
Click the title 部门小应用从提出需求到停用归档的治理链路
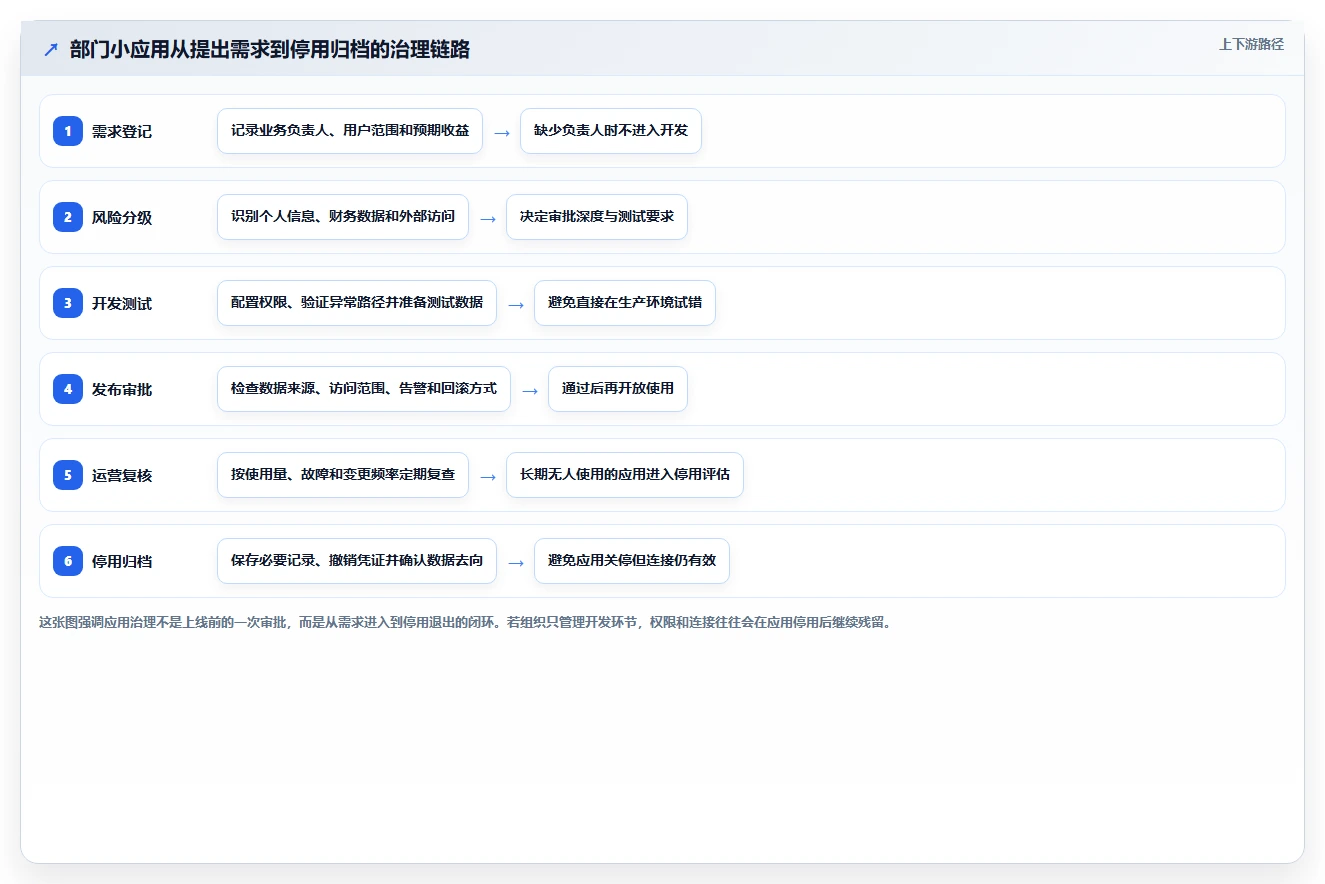pyautogui.click(x=270, y=50)
